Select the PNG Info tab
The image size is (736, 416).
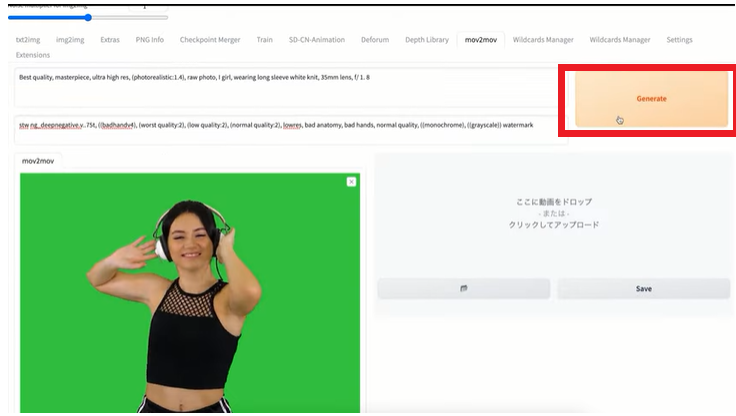(x=150, y=40)
